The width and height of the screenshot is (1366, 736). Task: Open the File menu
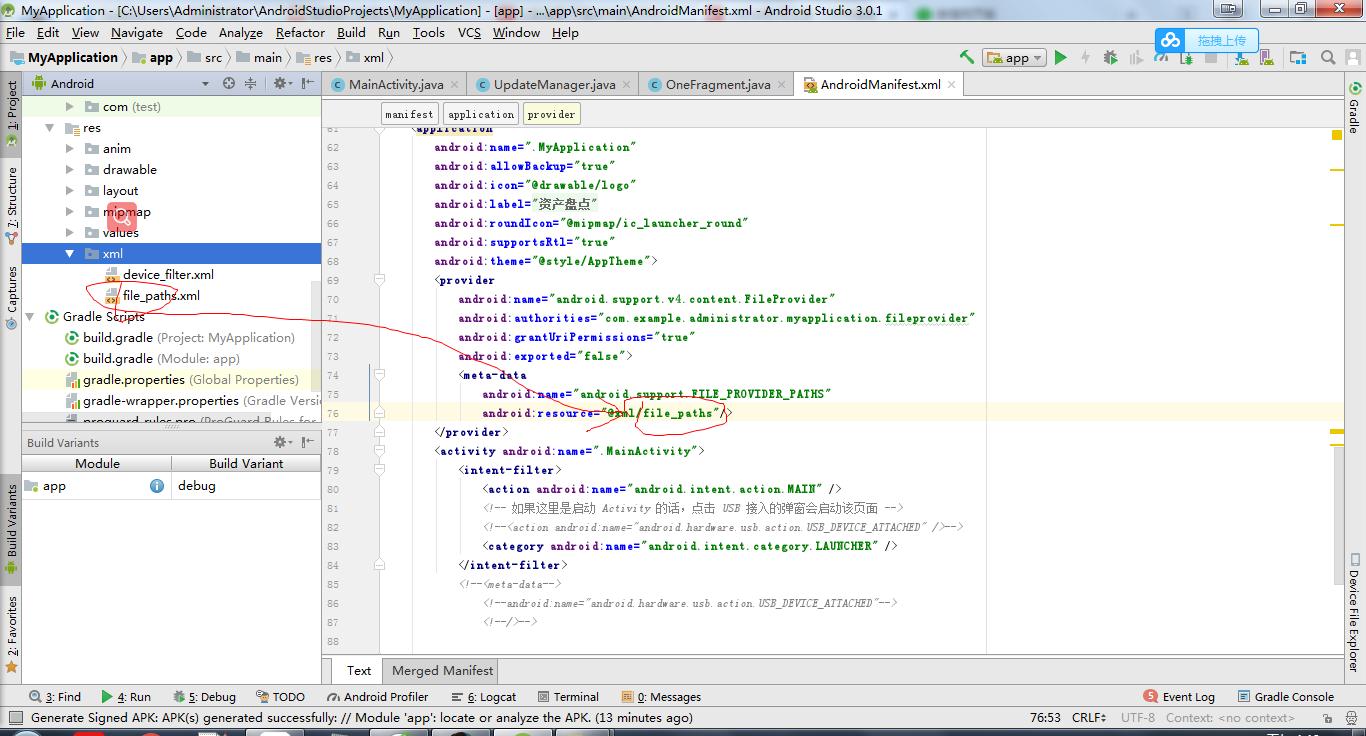click(15, 32)
